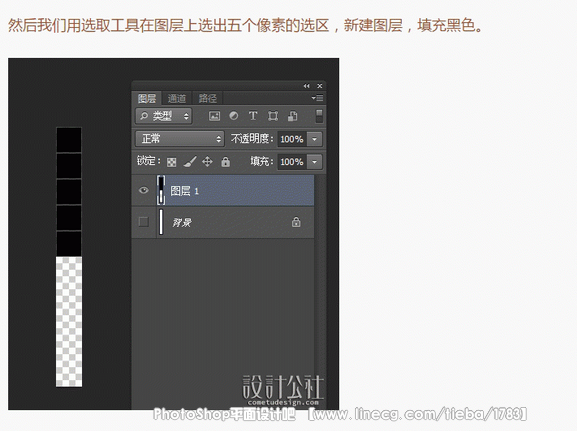Lock image pixels brush icon

click(x=190, y=161)
